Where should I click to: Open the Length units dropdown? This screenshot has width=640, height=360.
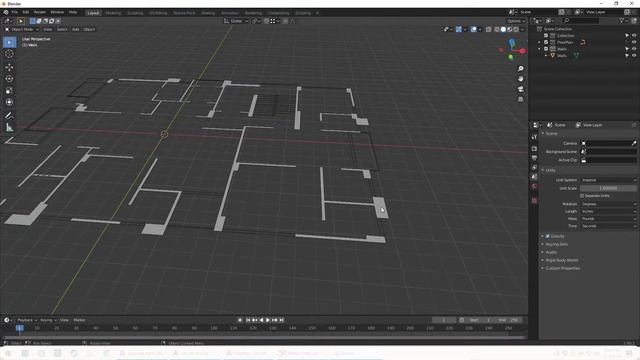(608, 211)
